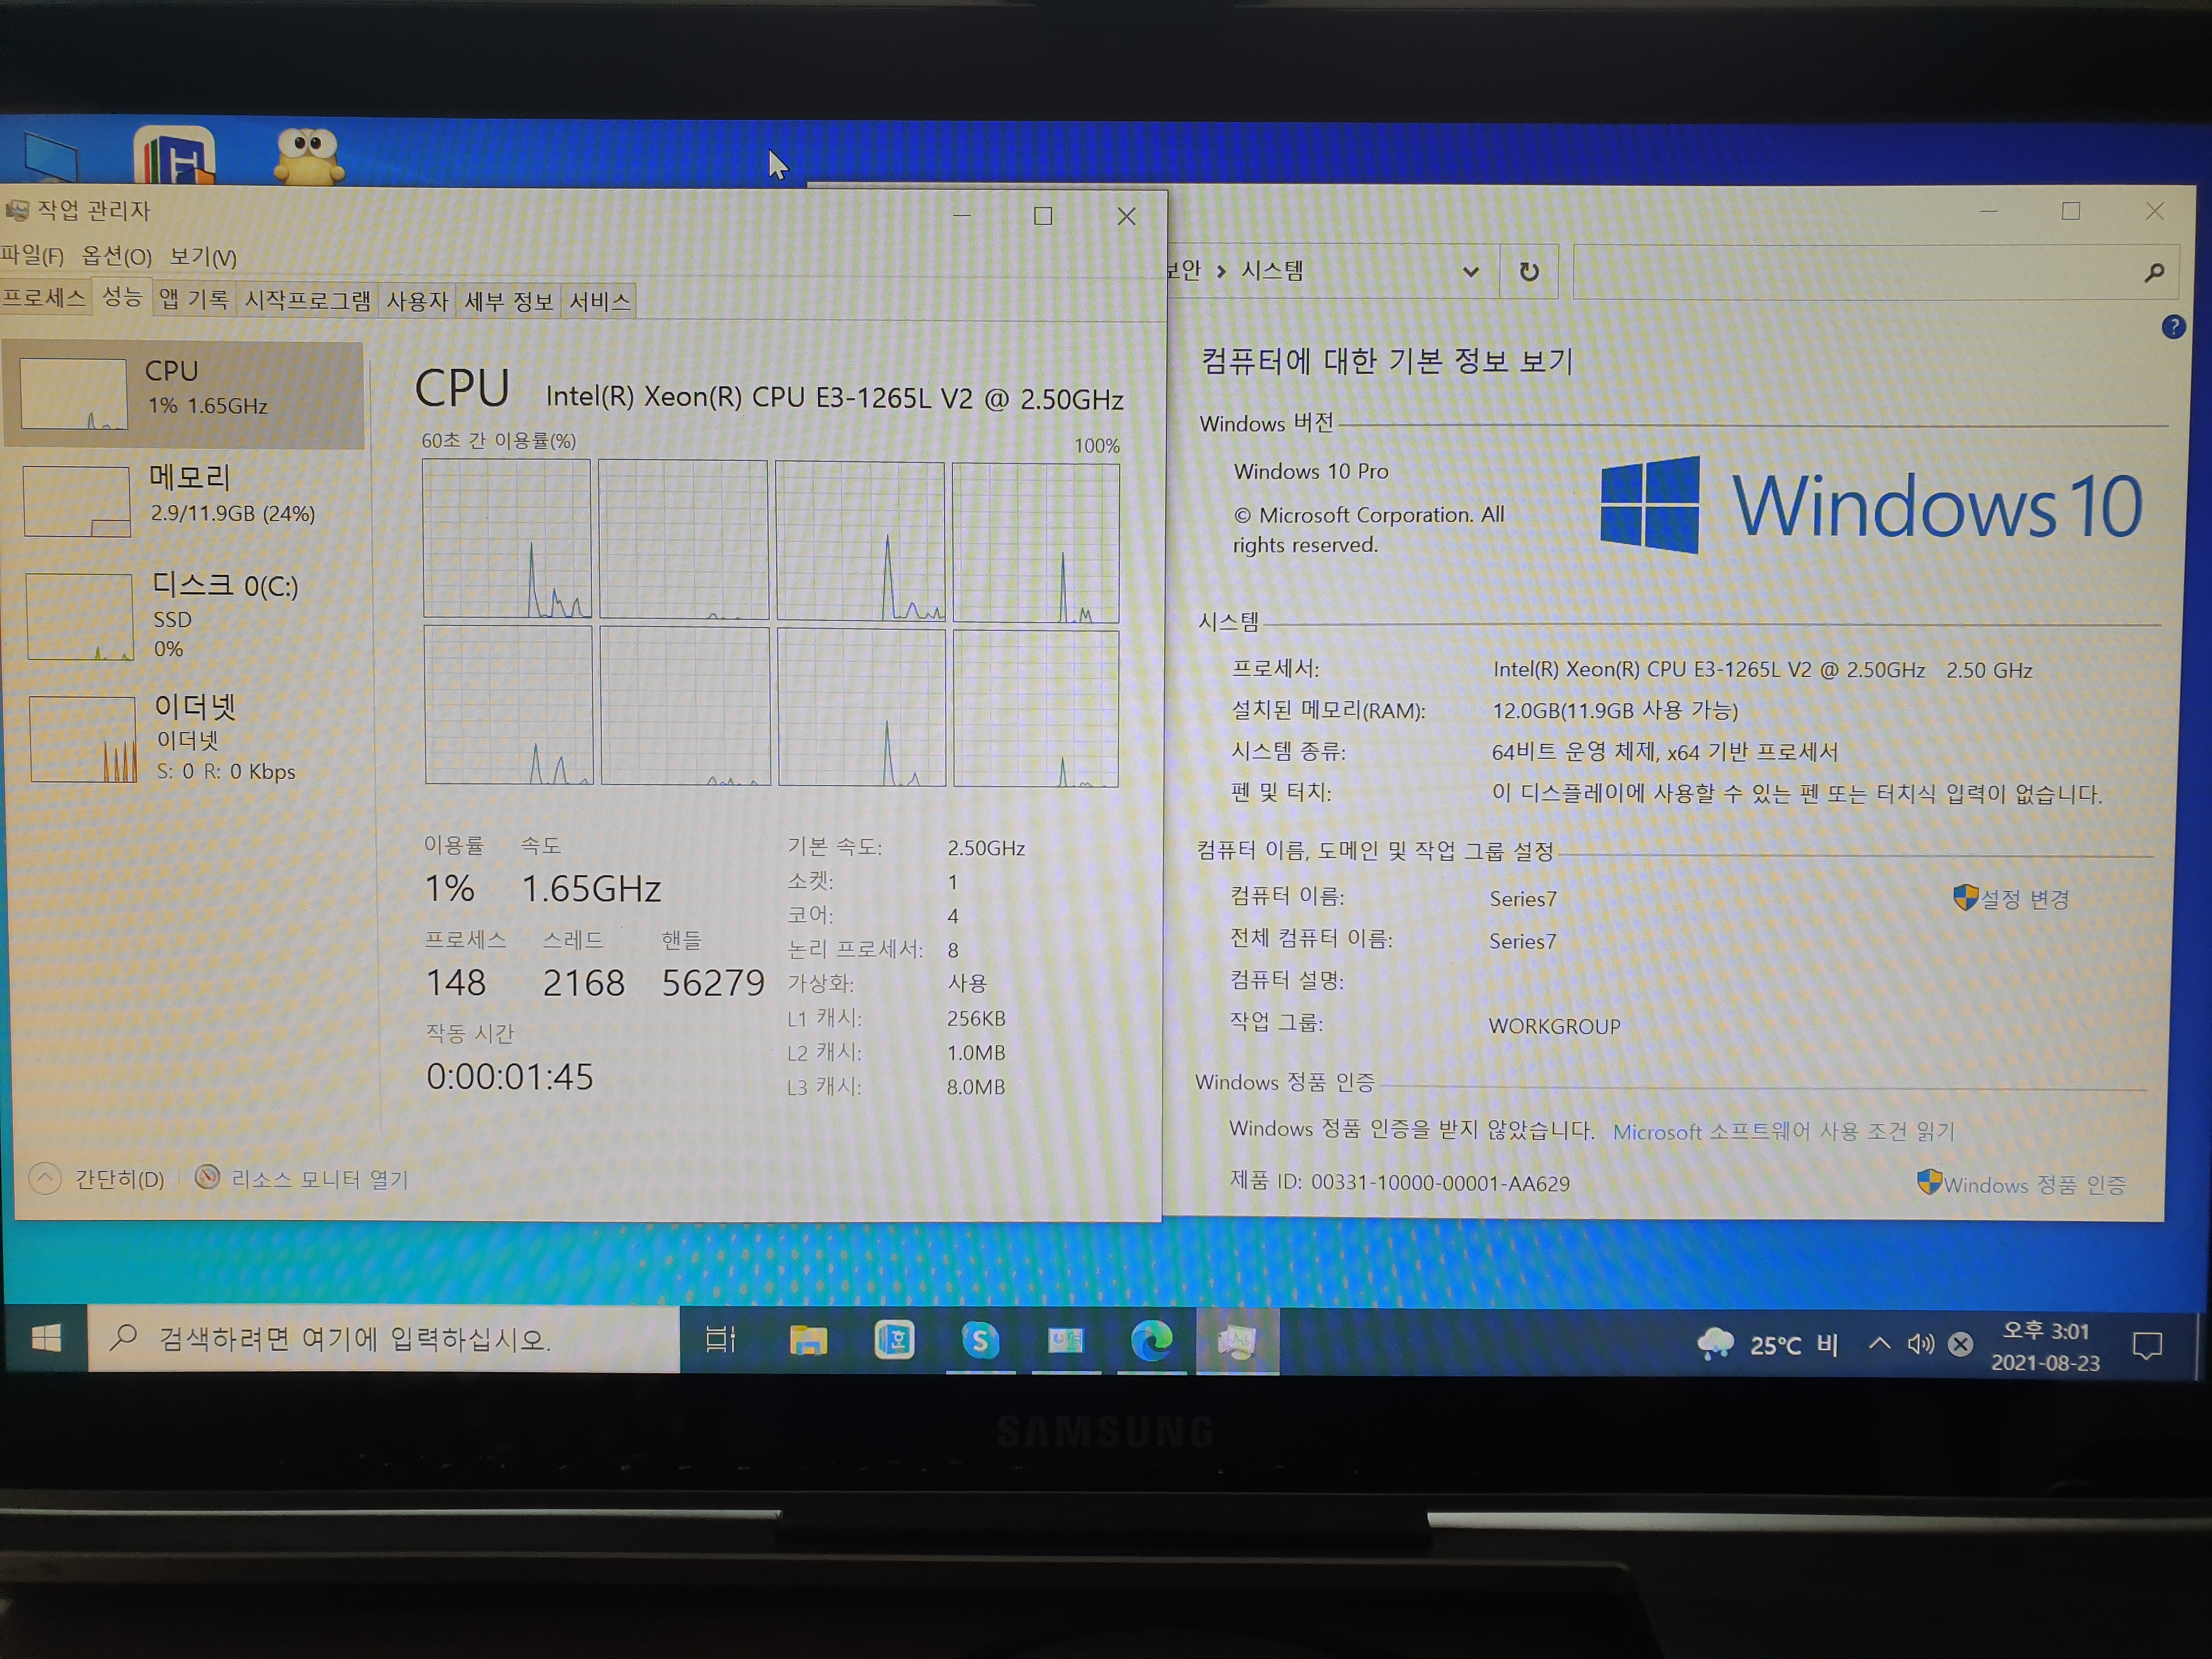2212x1659 pixels.
Task: Click the Windows 10 Pro text
Action: coord(1311,470)
